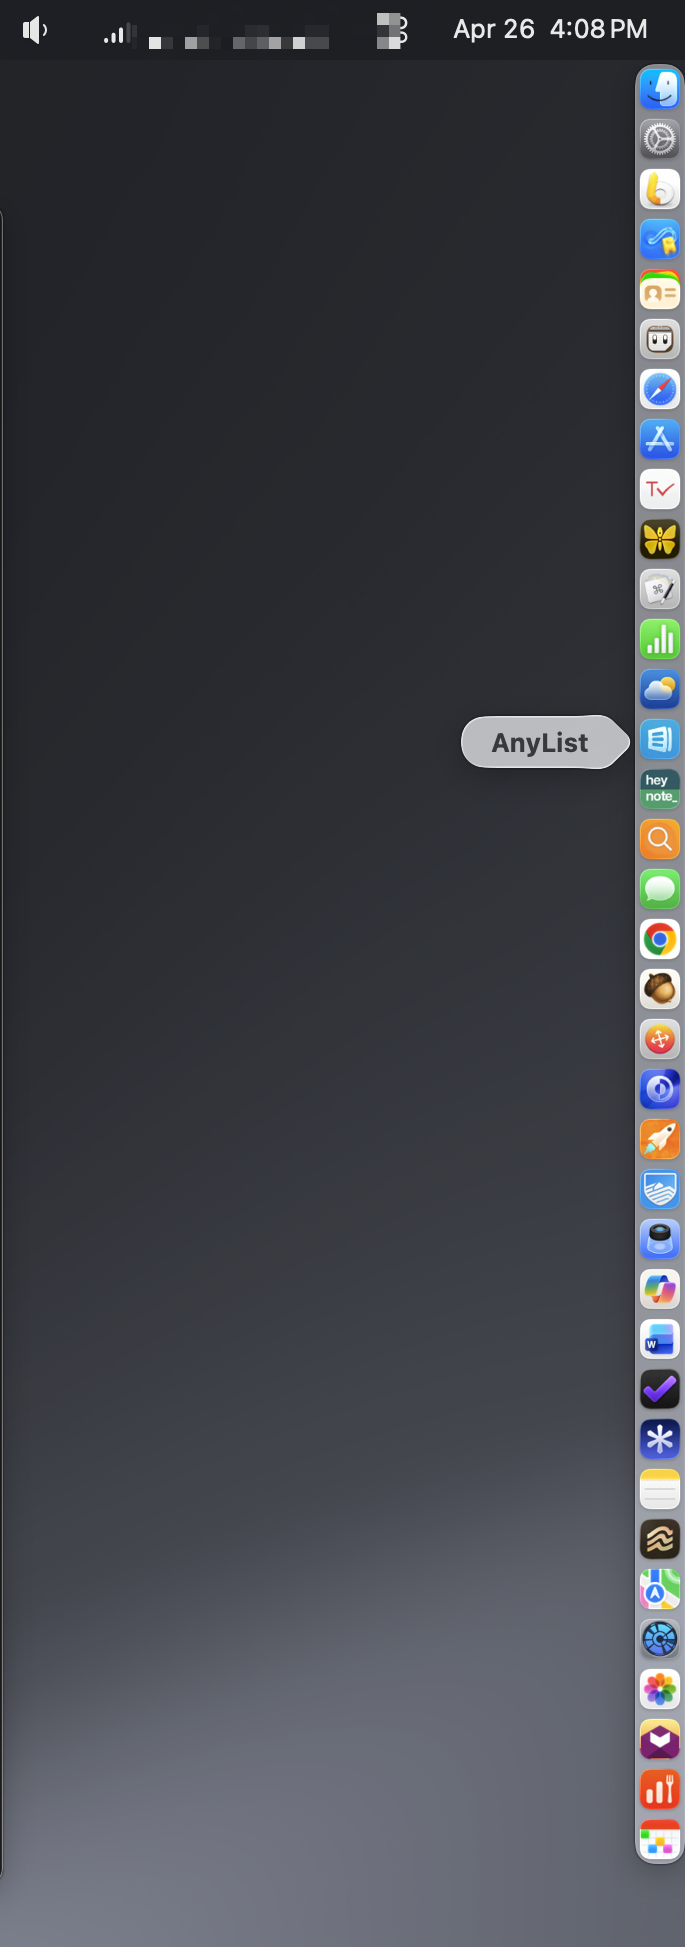Viewport: 685px width, 1947px height.
Task: Open the red T-checkmark app icon
Action: pyautogui.click(x=660, y=490)
